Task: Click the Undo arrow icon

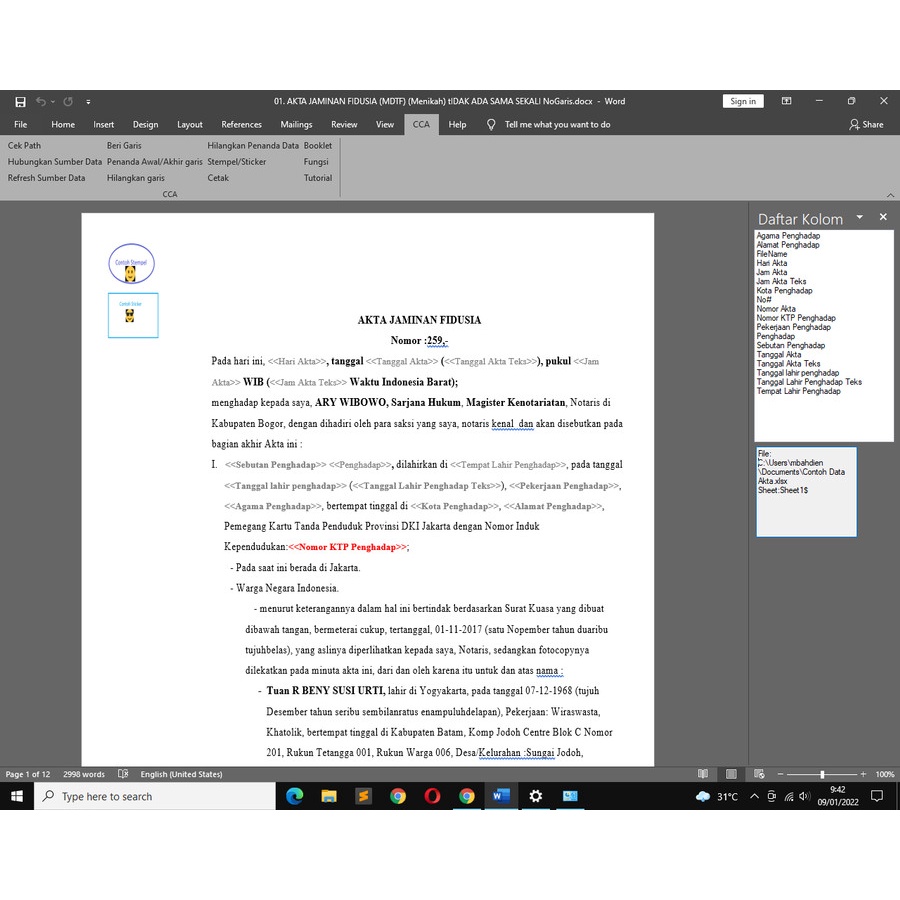Action: (x=41, y=101)
